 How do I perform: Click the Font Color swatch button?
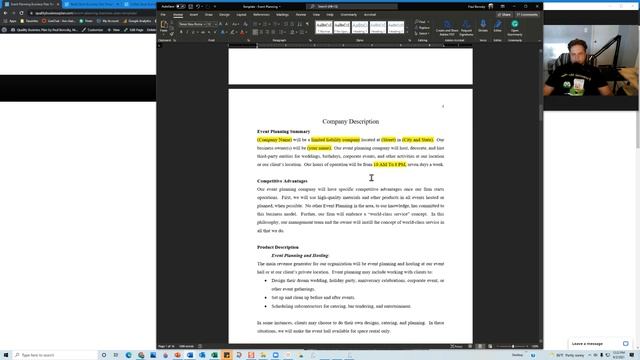click(x=242, y=32)
